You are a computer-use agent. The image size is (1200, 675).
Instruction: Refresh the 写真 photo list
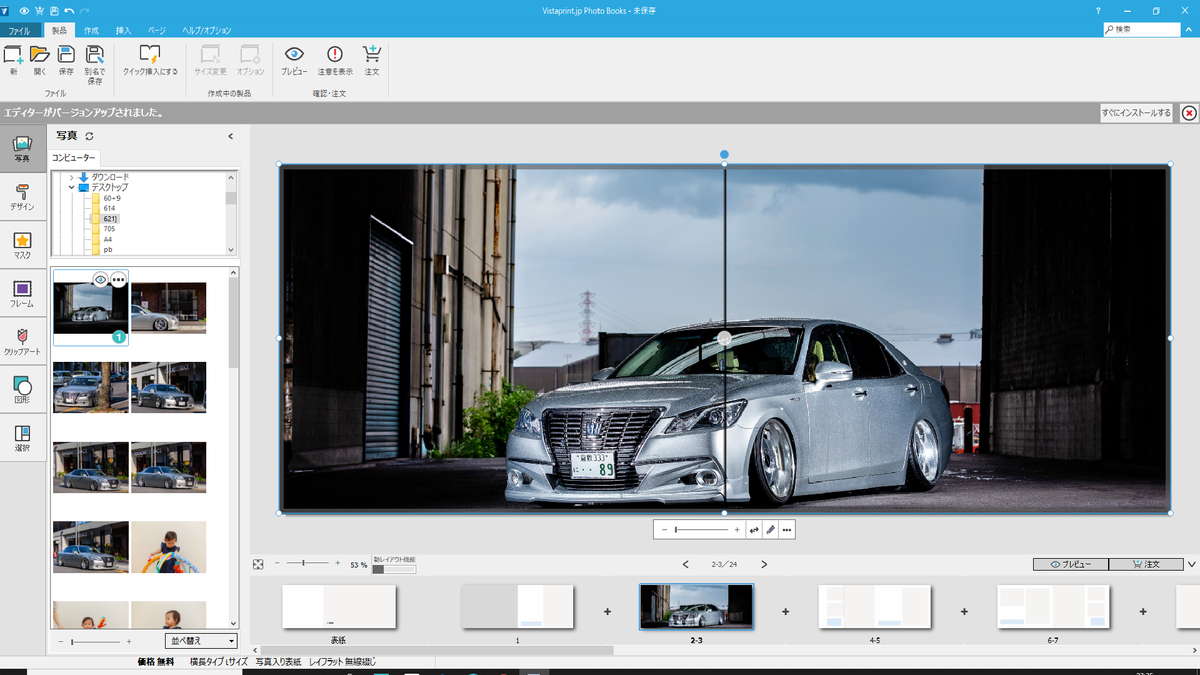[x=89, y=136]
